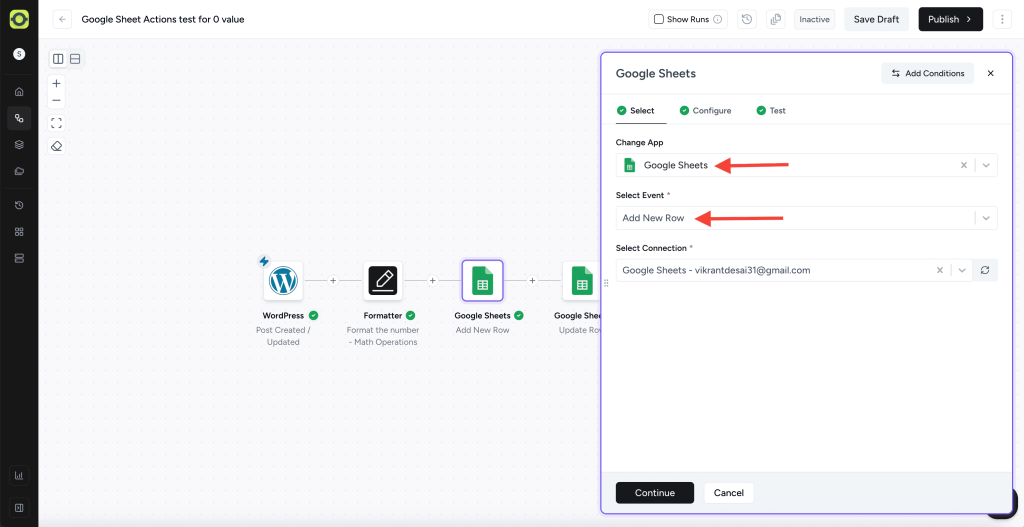
Task: Zoom in on canvas with plus icon
Action: pos(57,84)
